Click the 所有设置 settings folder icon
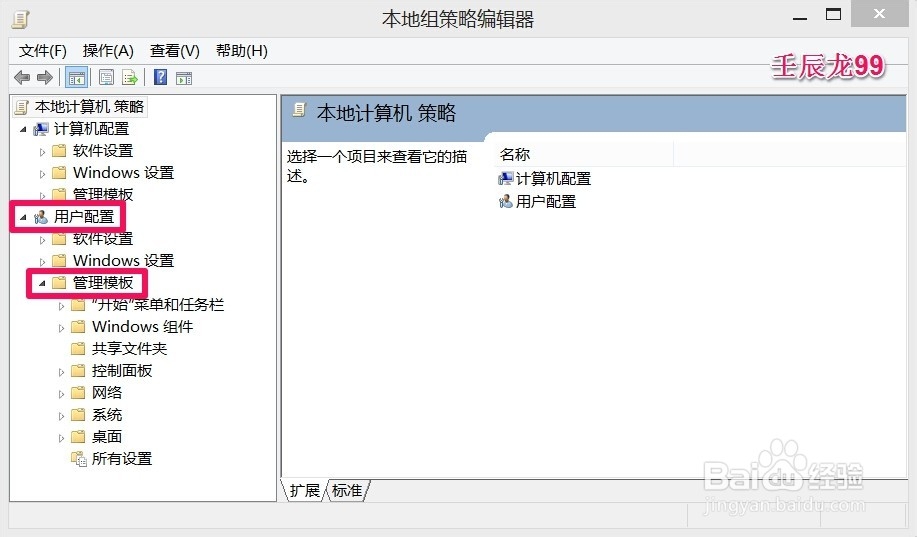Screen dimensions: 917x537 pyautogui.click(x=79, y=459)
